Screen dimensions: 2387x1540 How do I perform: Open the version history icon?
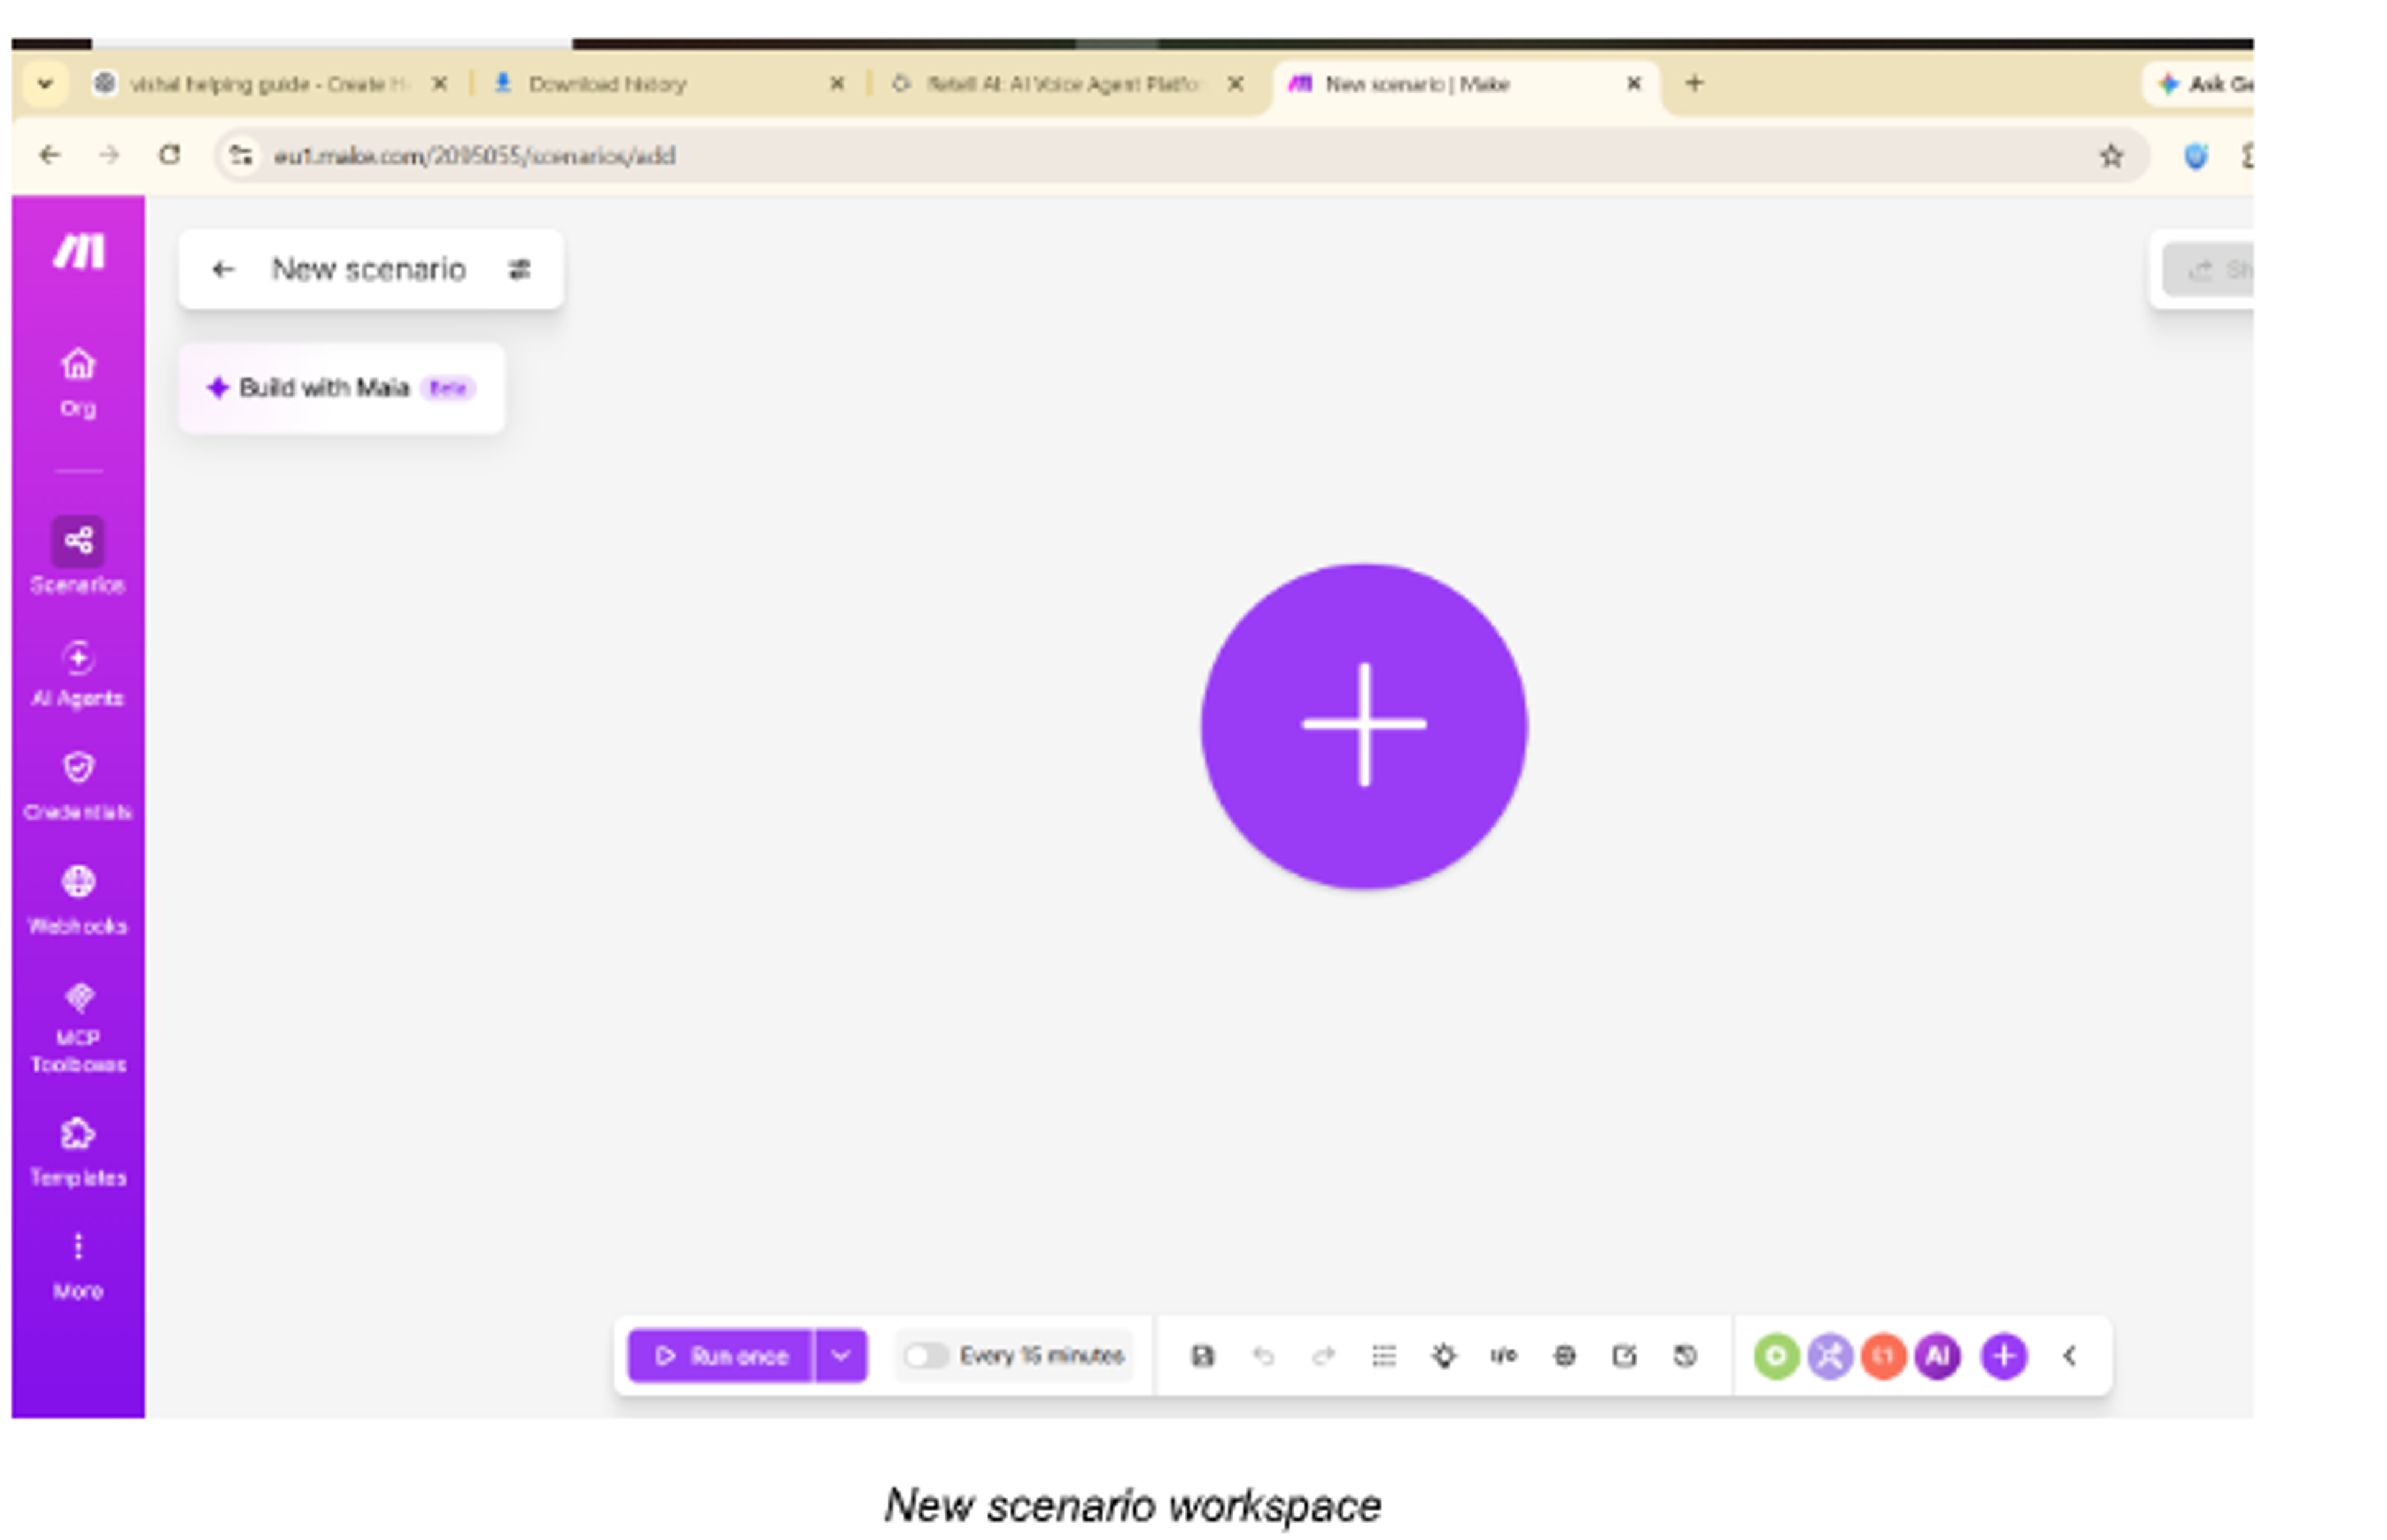point(1684,1355)
